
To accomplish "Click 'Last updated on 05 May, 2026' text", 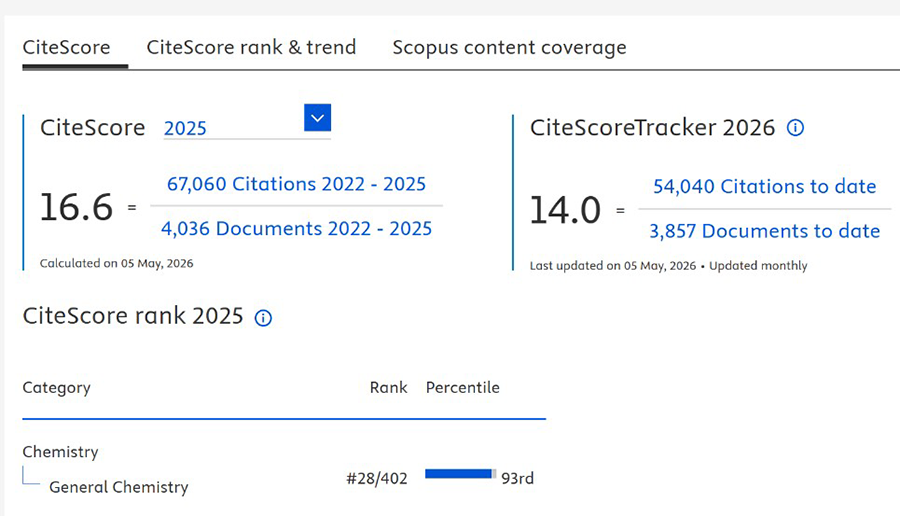I will (x=612, y=266).
